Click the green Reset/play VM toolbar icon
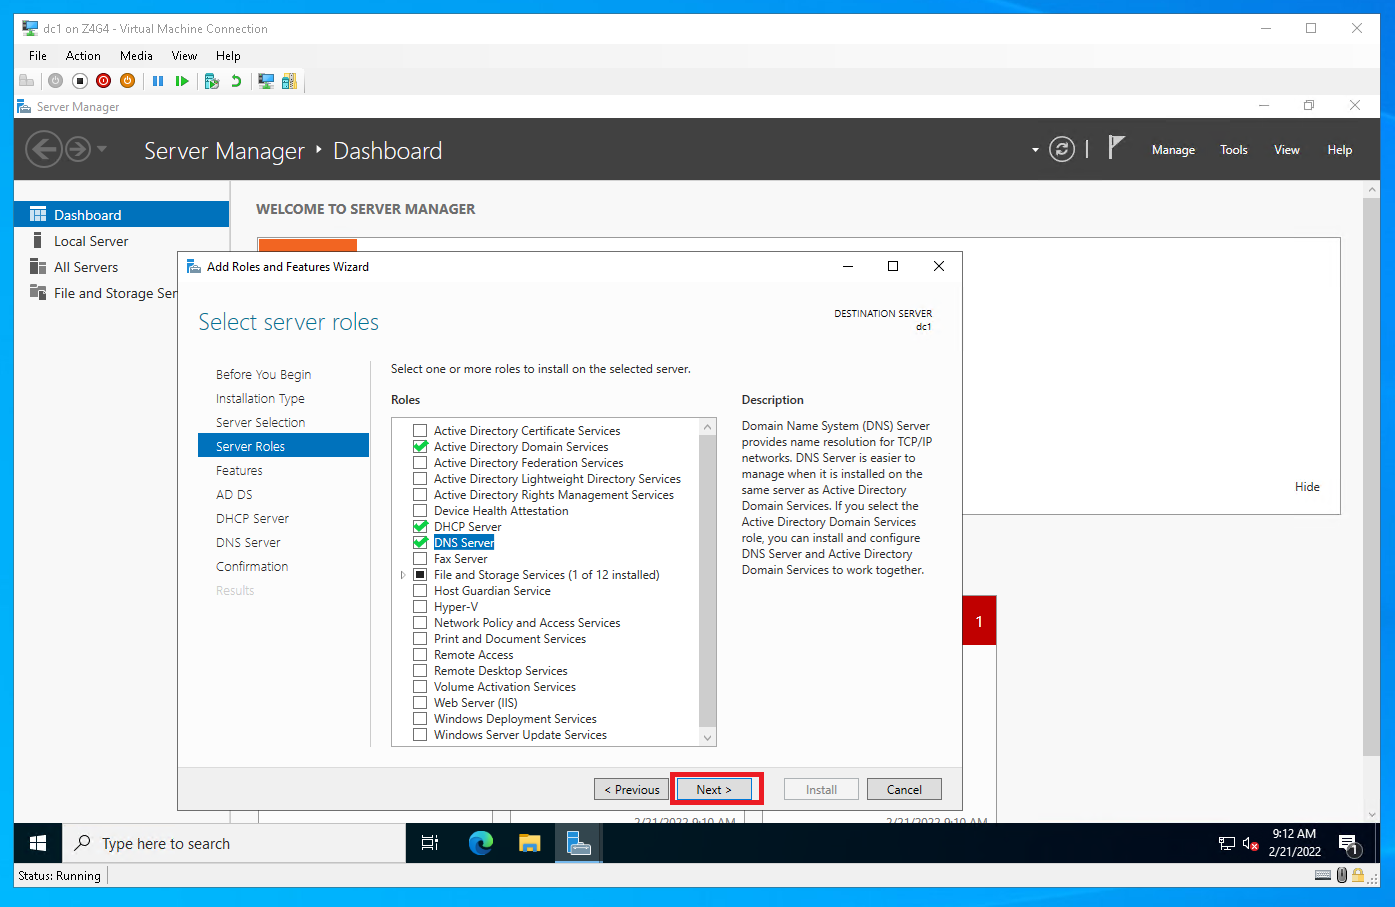The width and height of the screenshot is (1395, 907). [x=182, y=81]
